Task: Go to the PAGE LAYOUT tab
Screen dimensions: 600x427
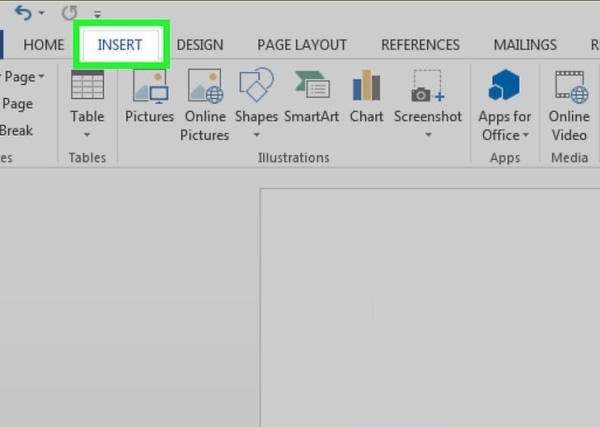Action: click(302, 45)
